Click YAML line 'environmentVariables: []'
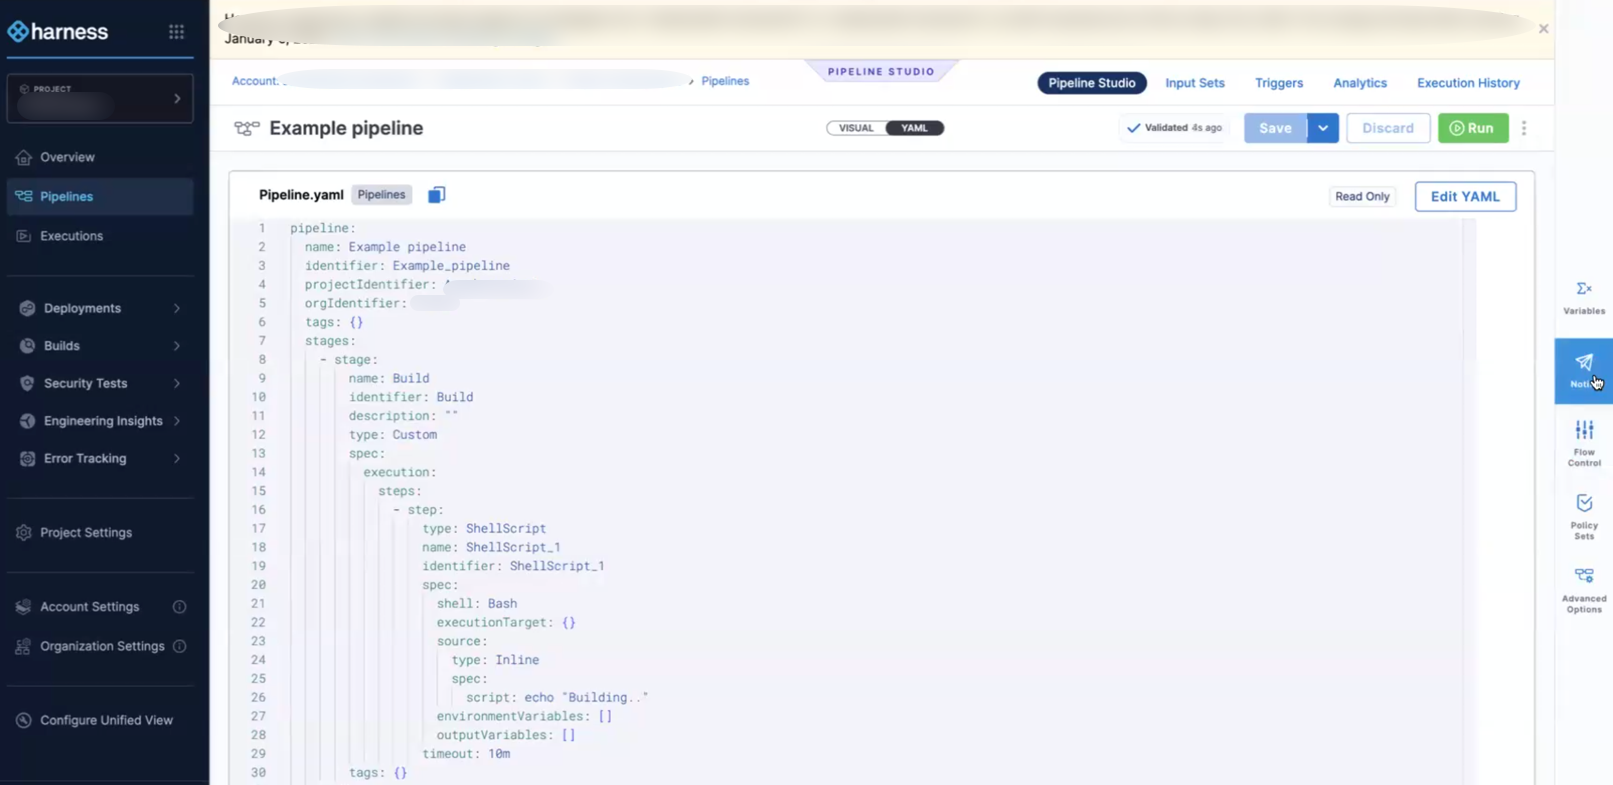 tap(524, 717)
